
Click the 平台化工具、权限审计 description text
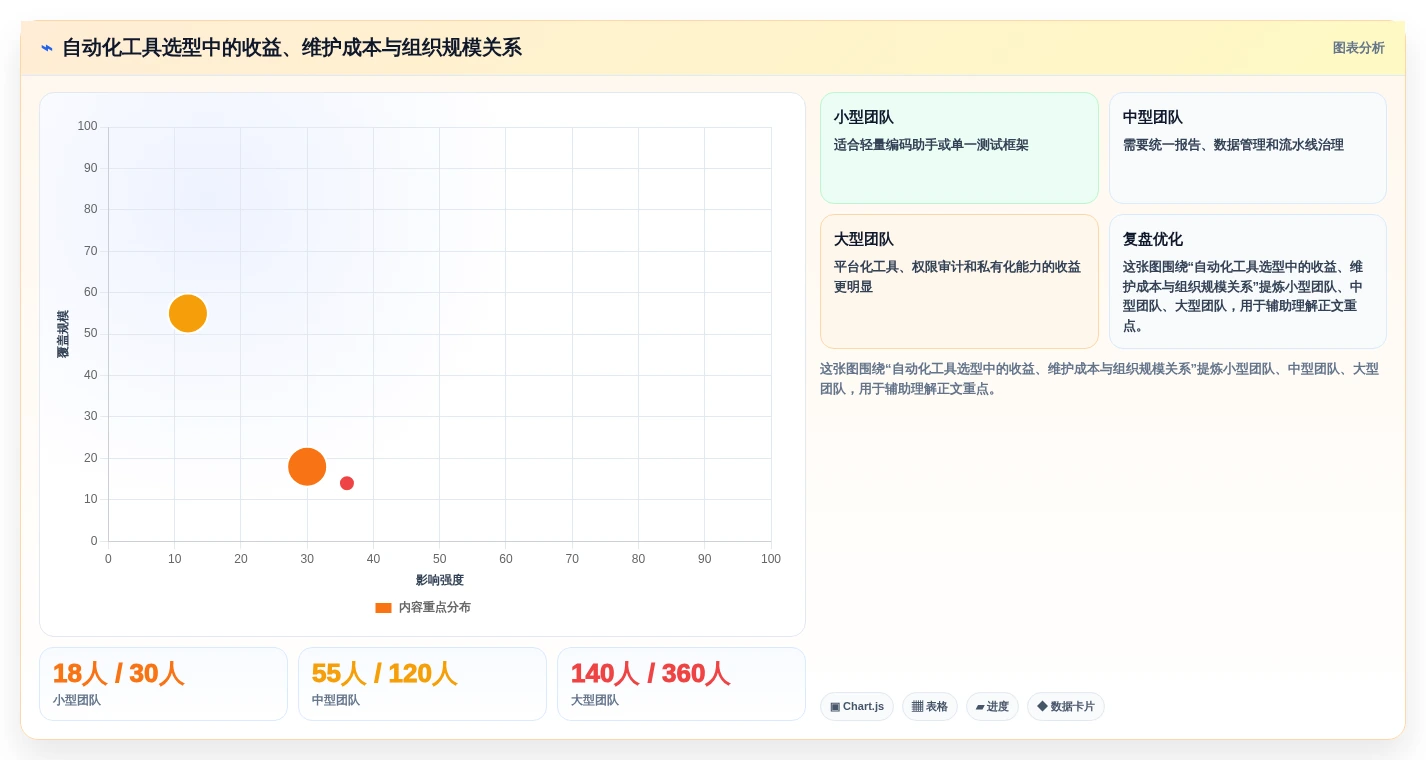click(957, 277)
